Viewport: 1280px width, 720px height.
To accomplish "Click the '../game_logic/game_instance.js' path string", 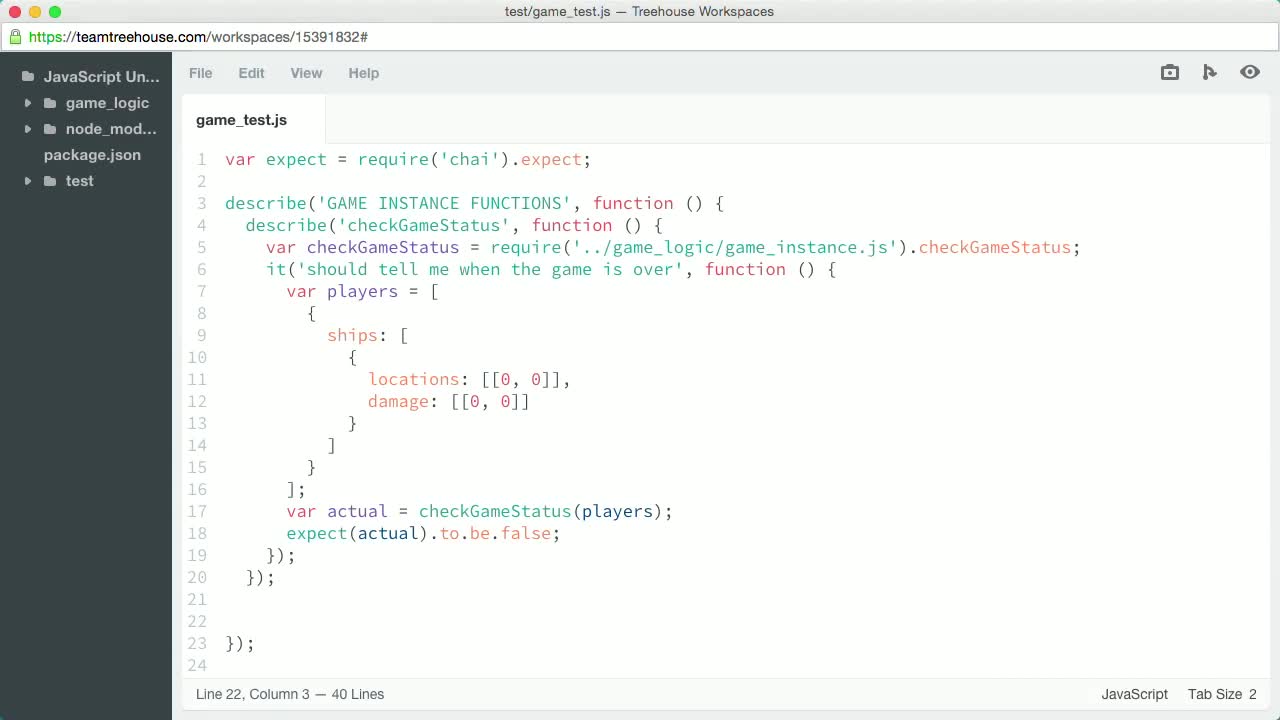I will tap(735, 248).
